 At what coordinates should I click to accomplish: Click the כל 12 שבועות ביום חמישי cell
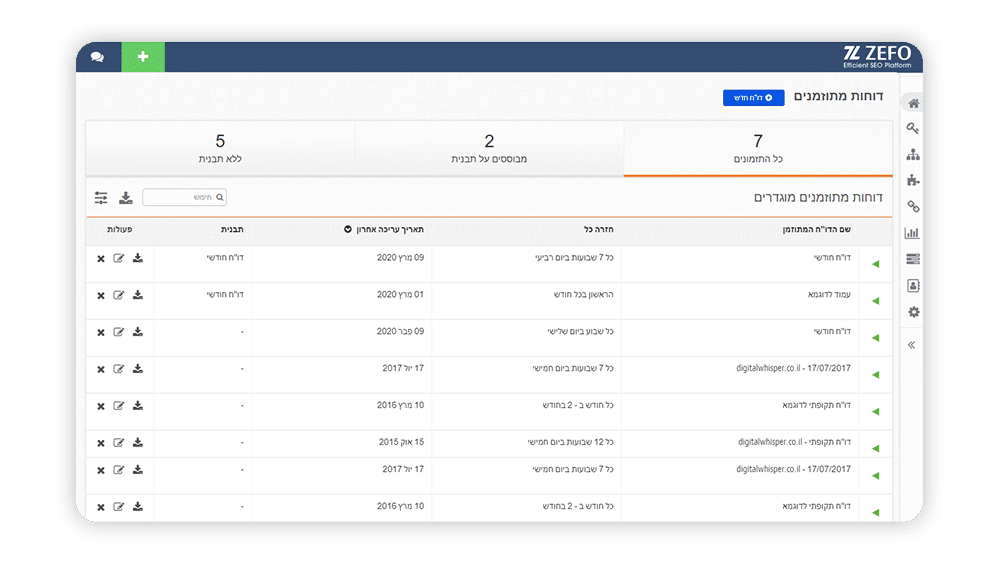pyautogui.click(x=570, y=442)
